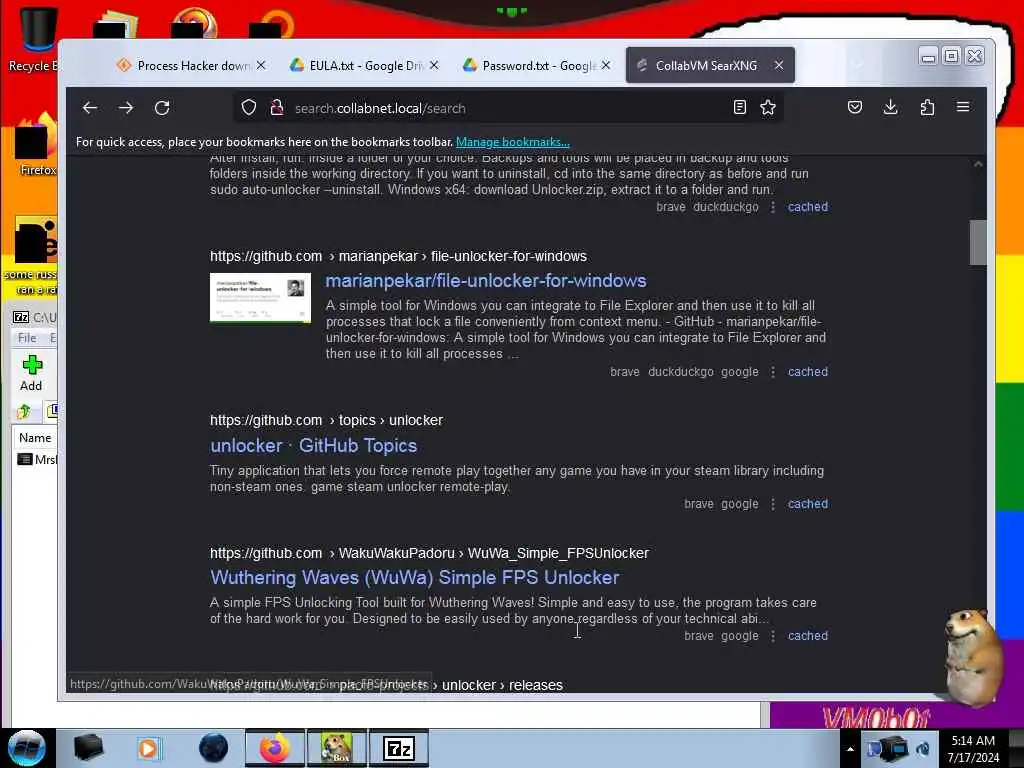Open cached link for the auto-unlocker result

(x=808, y=206)
